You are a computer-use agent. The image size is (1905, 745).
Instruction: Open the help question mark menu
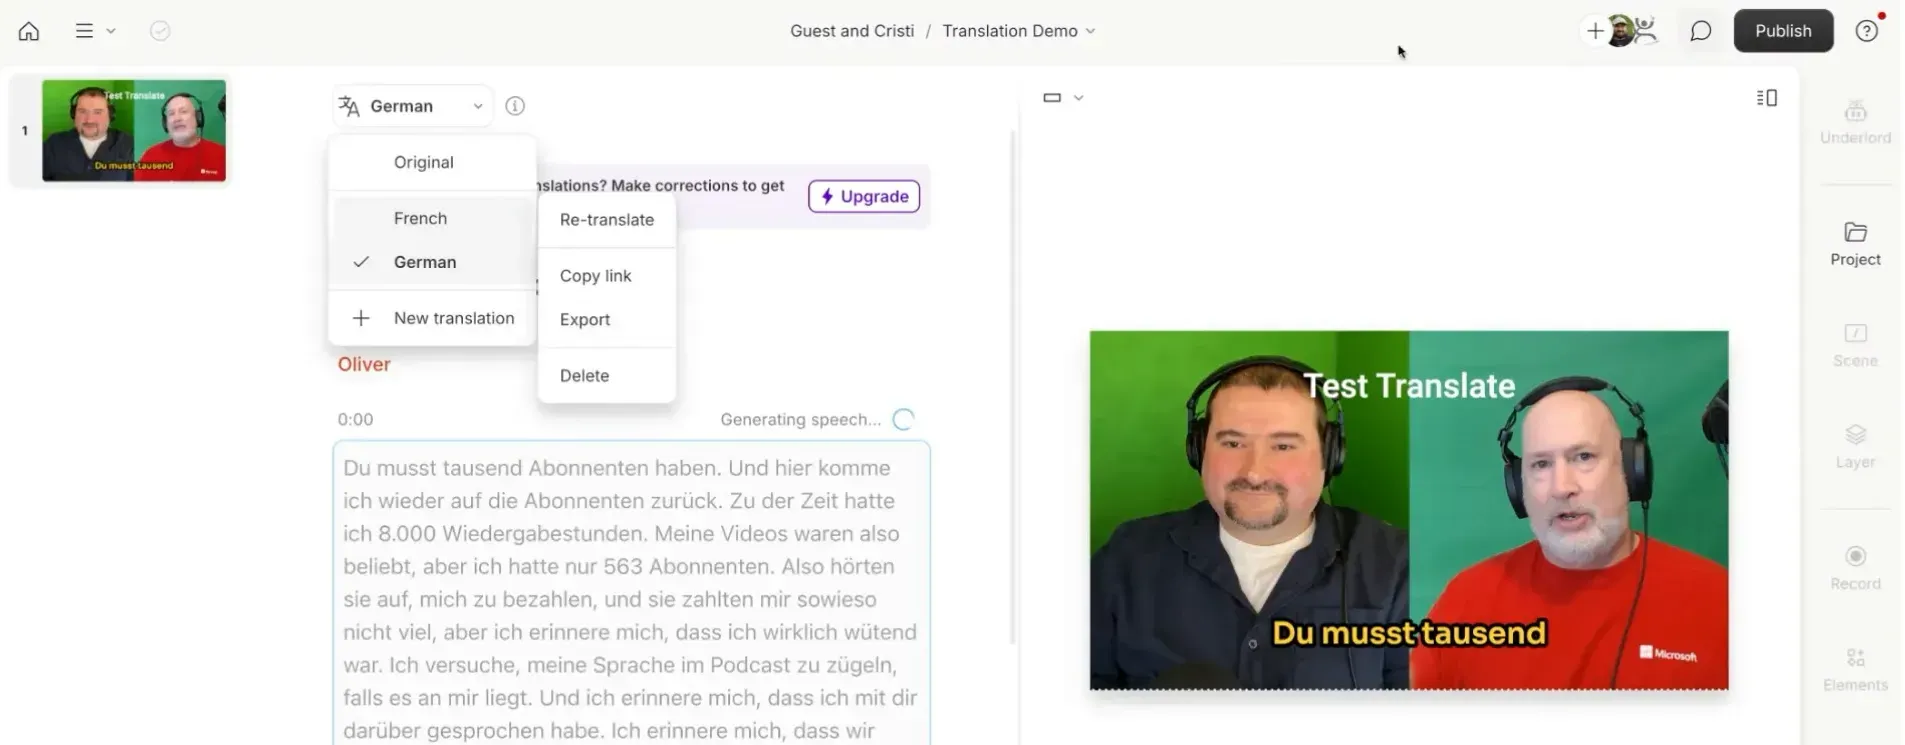[1866, 31]
